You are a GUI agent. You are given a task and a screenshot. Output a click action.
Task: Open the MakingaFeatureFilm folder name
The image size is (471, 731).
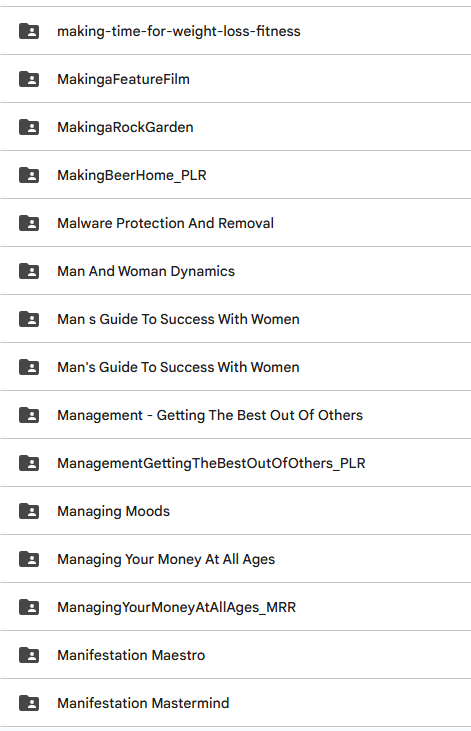123,79
